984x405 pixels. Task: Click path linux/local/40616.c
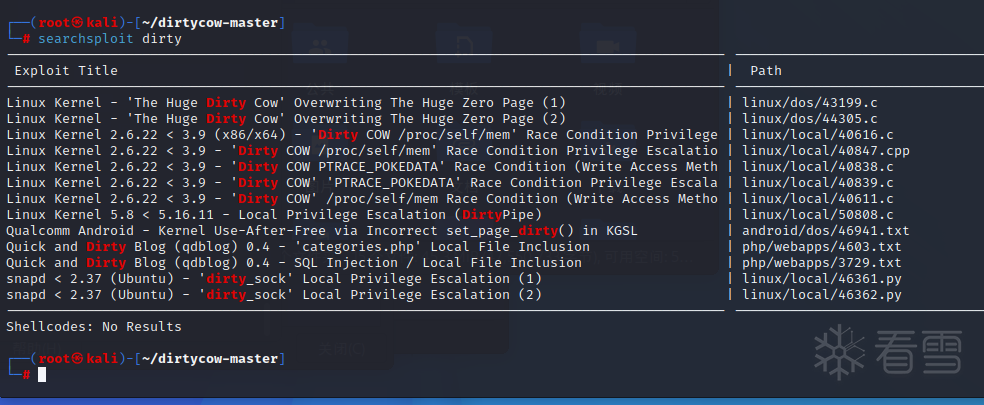[x=818, y=134]
